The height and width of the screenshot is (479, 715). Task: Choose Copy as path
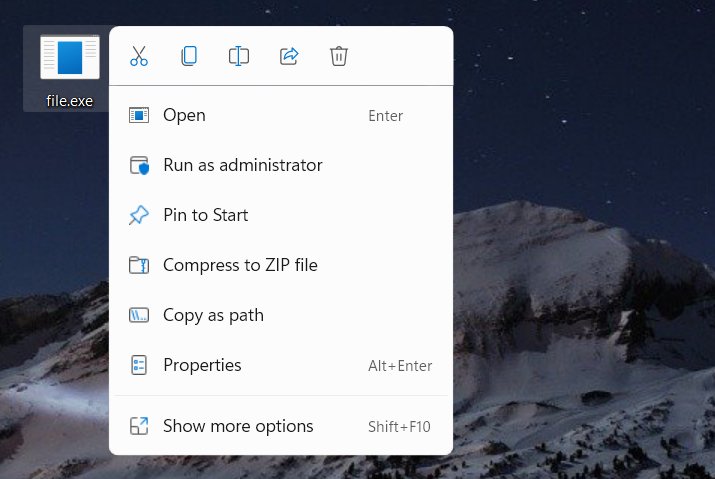[213, 315]
